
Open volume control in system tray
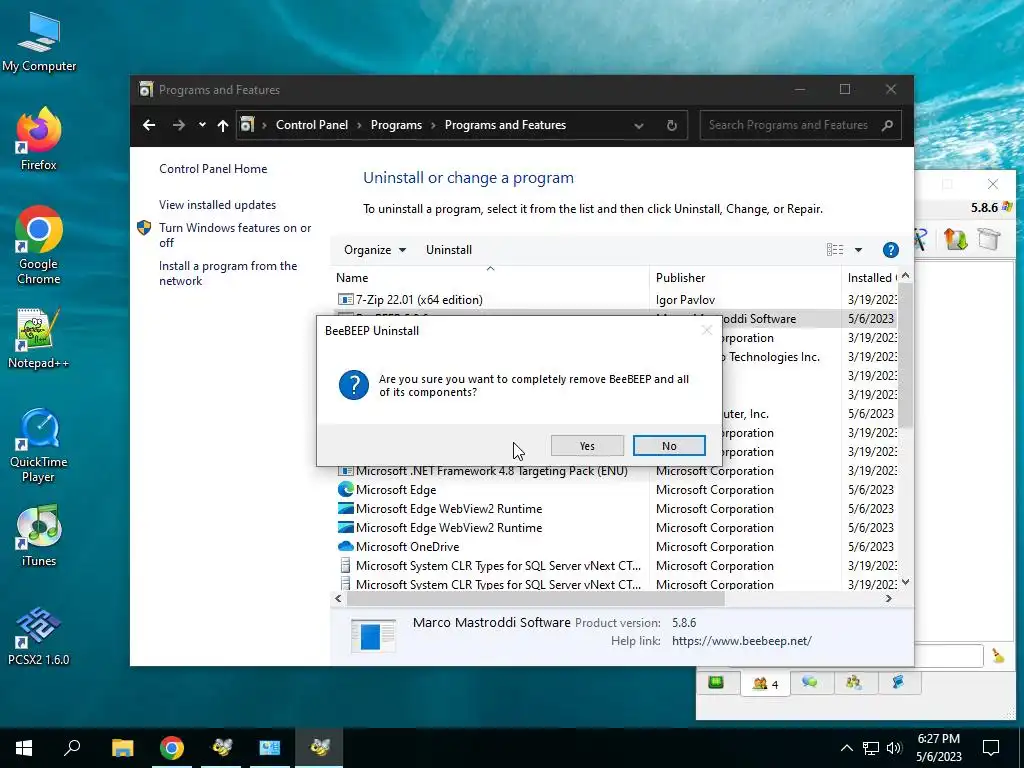point(894,748)
